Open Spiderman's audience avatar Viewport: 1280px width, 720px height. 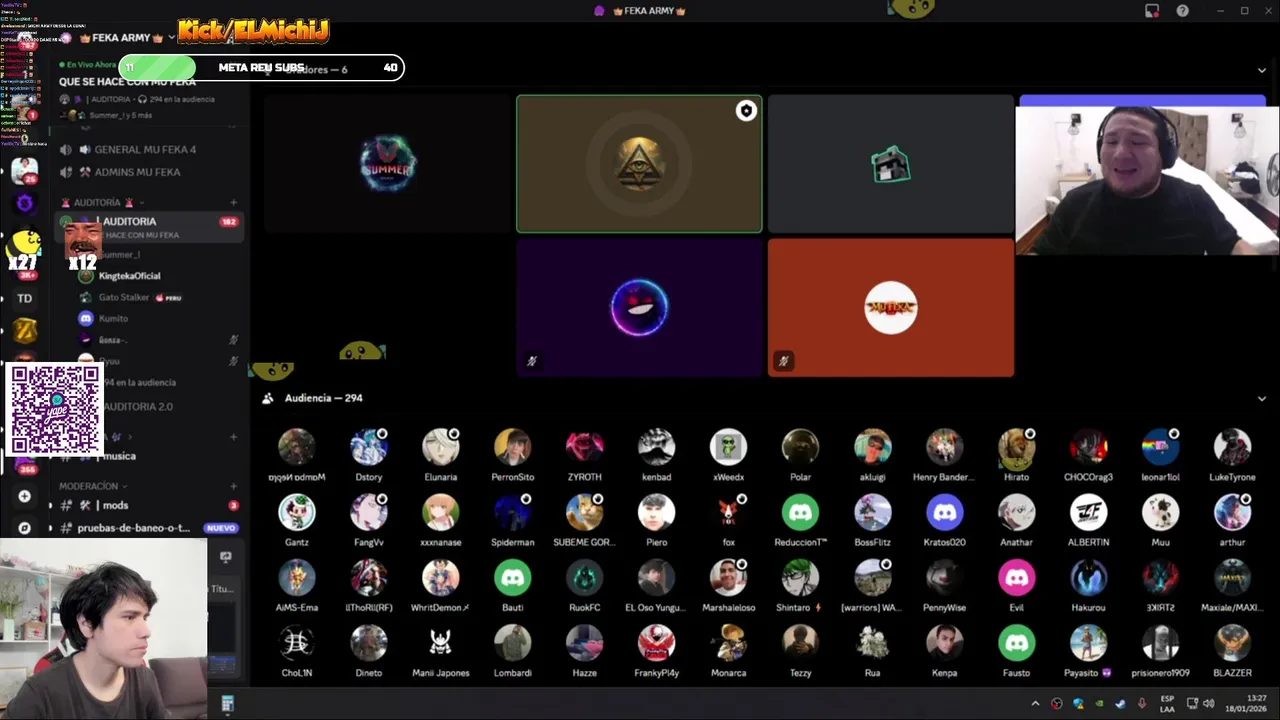pyautogui.click(x=513, y=512)
